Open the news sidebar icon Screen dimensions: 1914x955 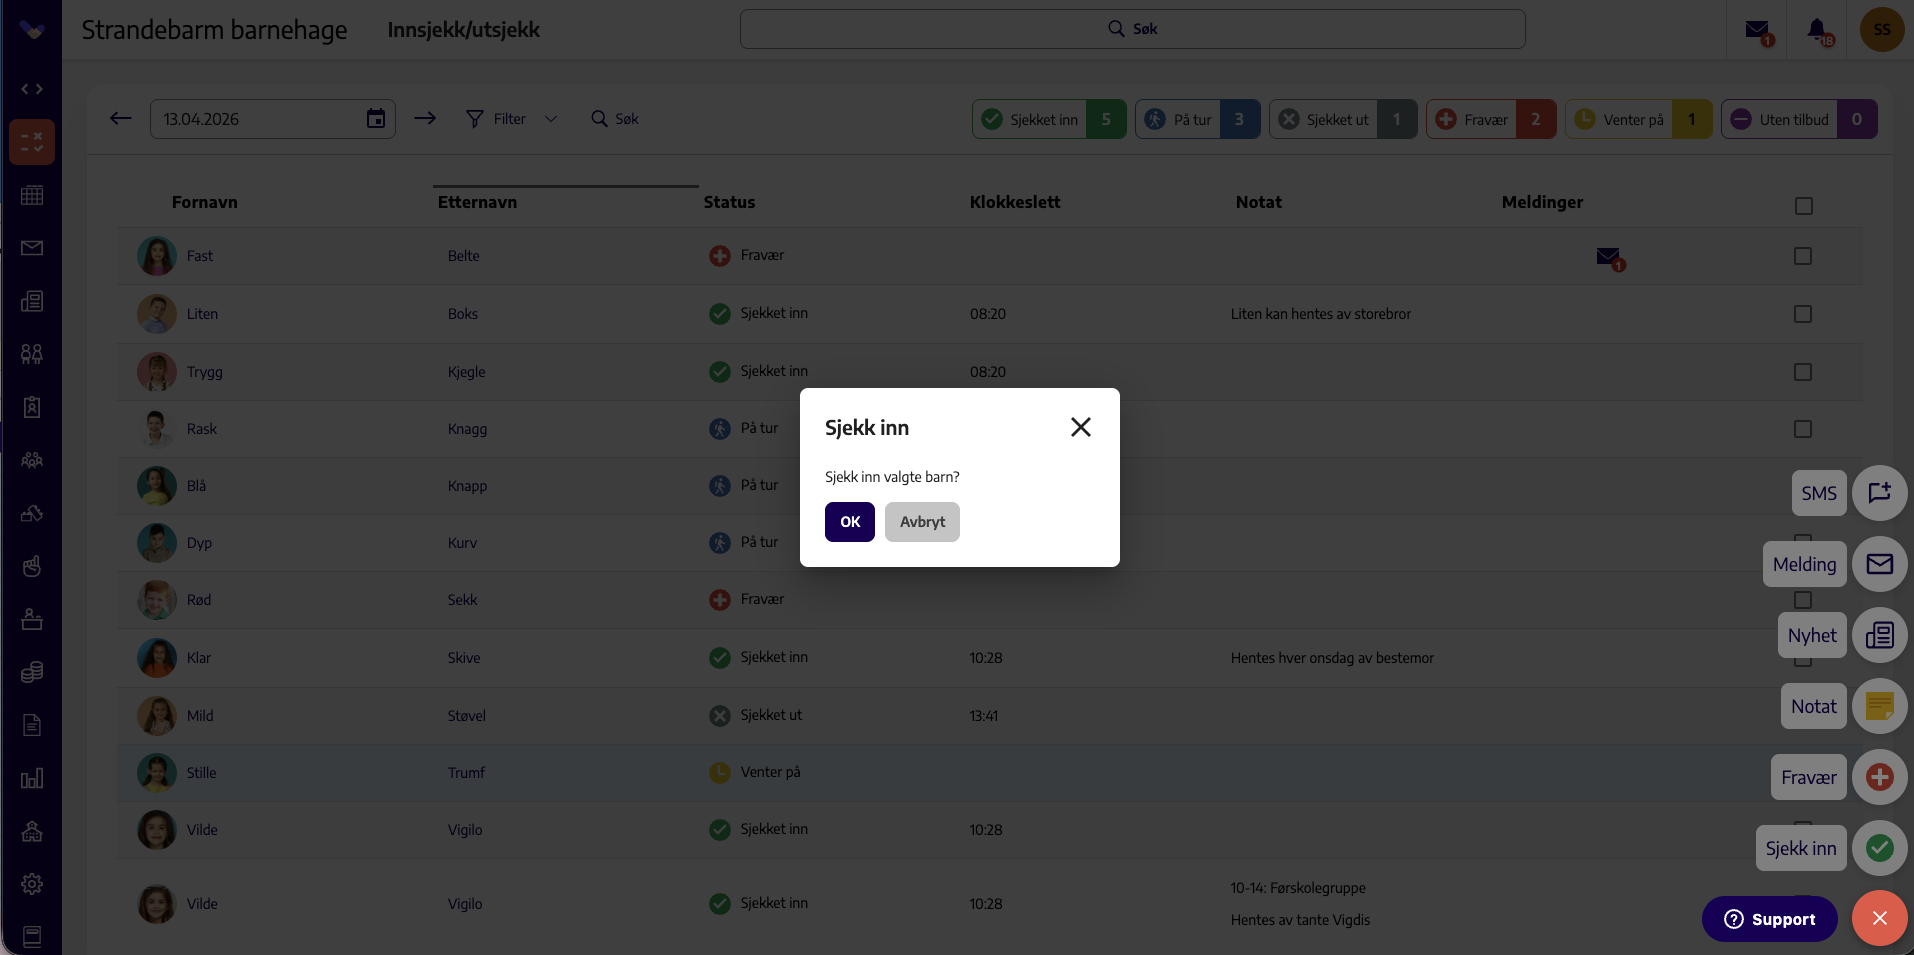click(x=32, y=301)
